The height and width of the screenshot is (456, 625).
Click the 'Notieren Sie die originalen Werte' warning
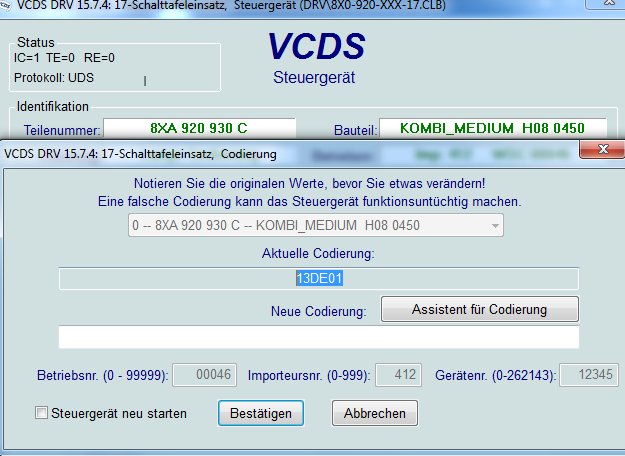(309, 183)
